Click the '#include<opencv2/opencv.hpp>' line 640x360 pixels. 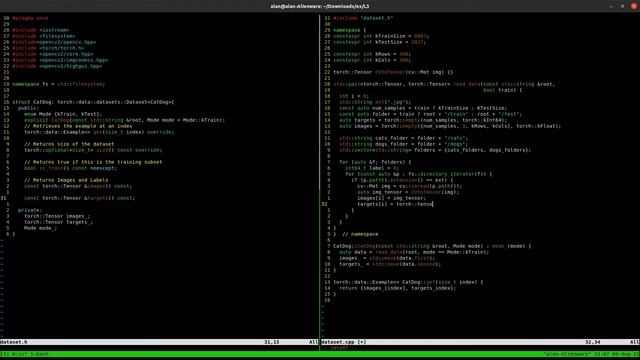coord(54,42)
